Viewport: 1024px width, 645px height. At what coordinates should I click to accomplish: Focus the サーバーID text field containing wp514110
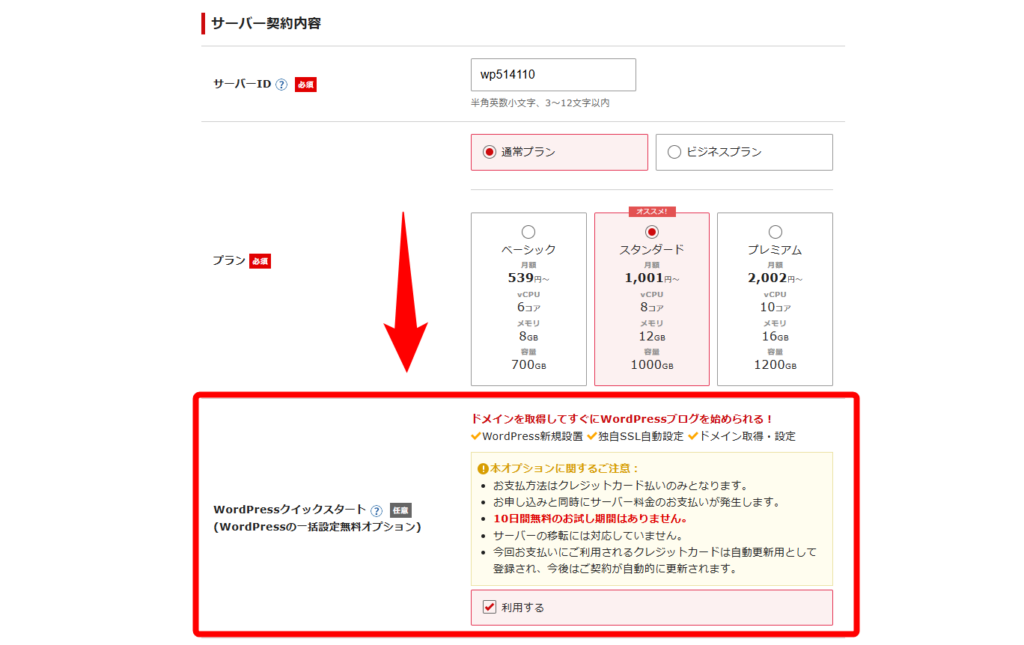point(553,75)
